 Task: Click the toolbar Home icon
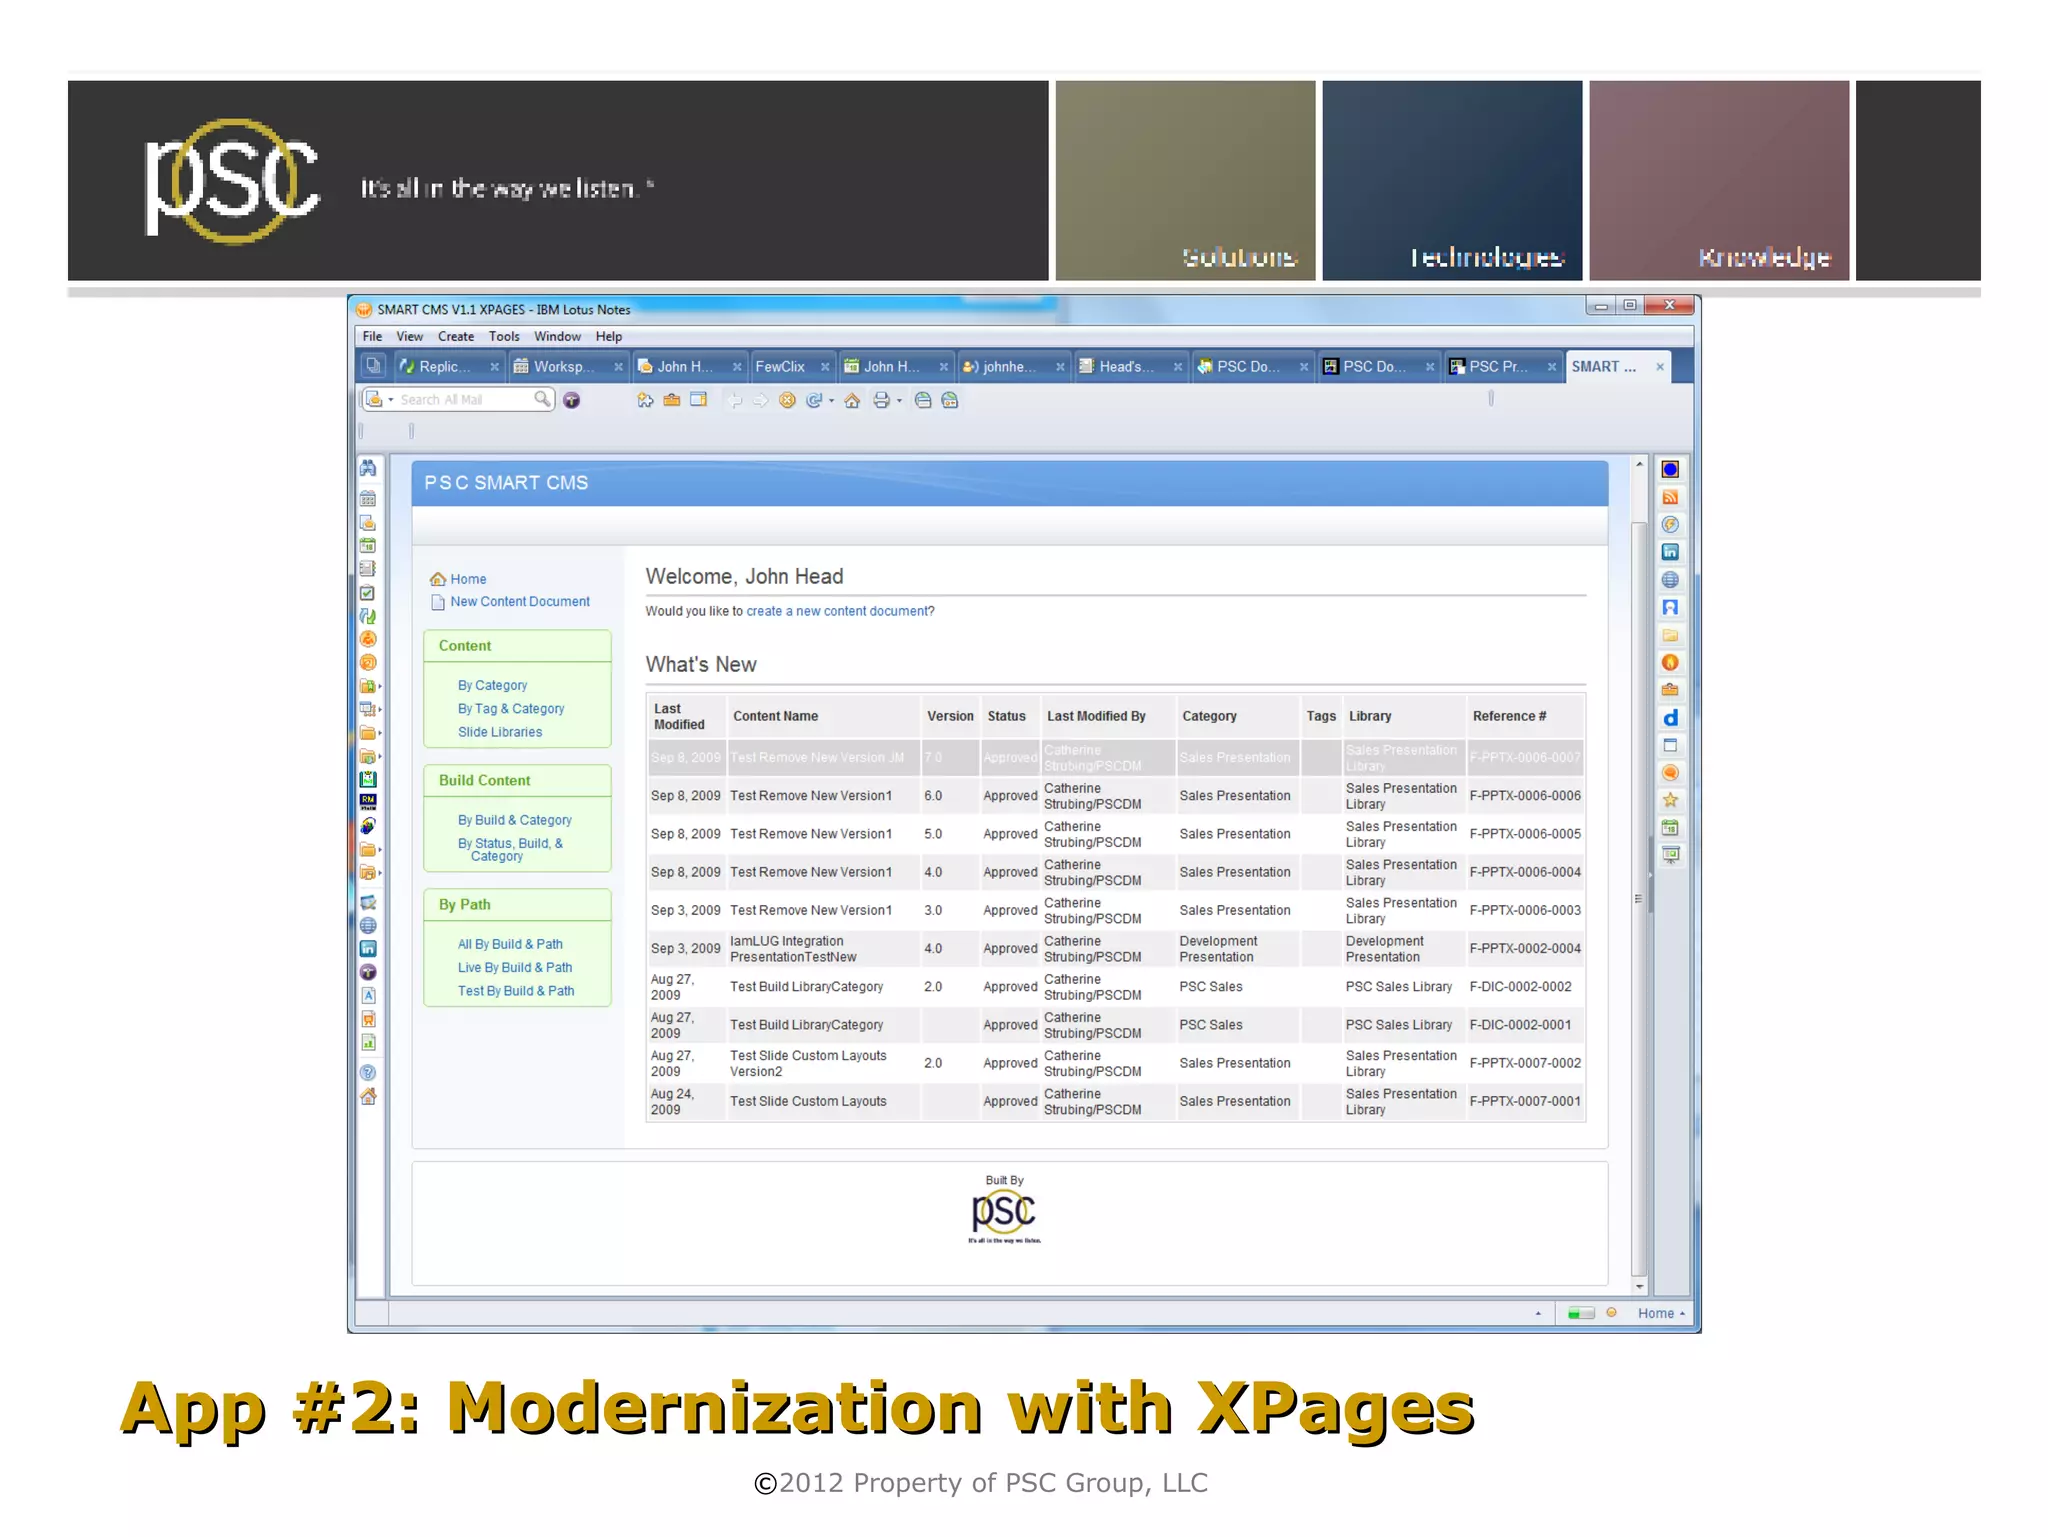(x=852, y=400)
